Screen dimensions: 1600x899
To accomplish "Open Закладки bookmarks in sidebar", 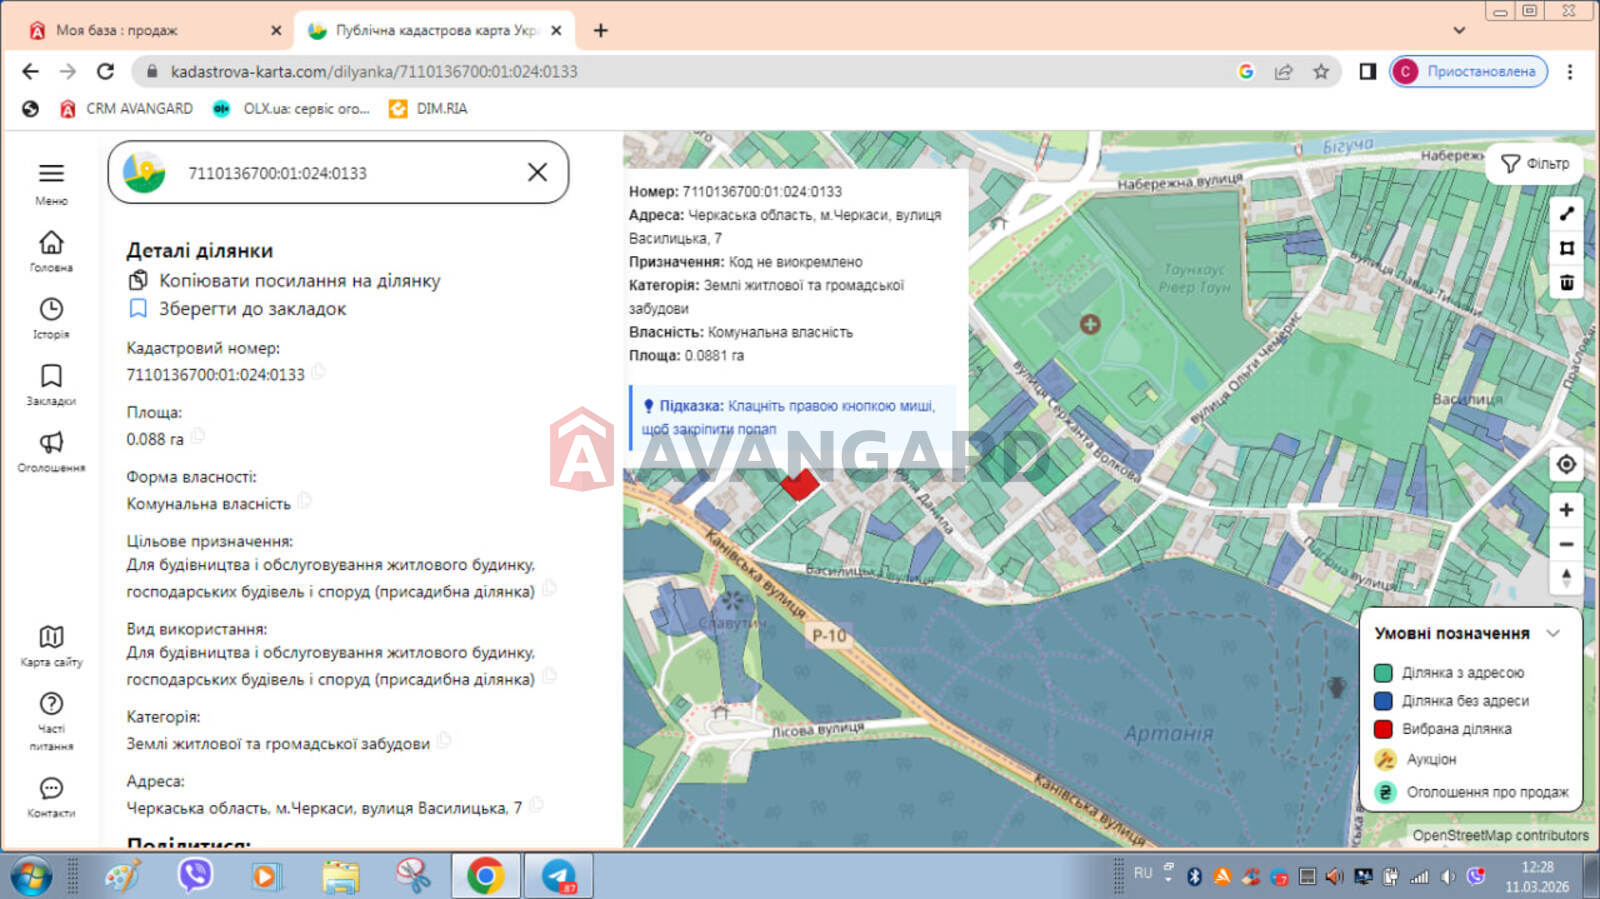I will tap(51, 377).
